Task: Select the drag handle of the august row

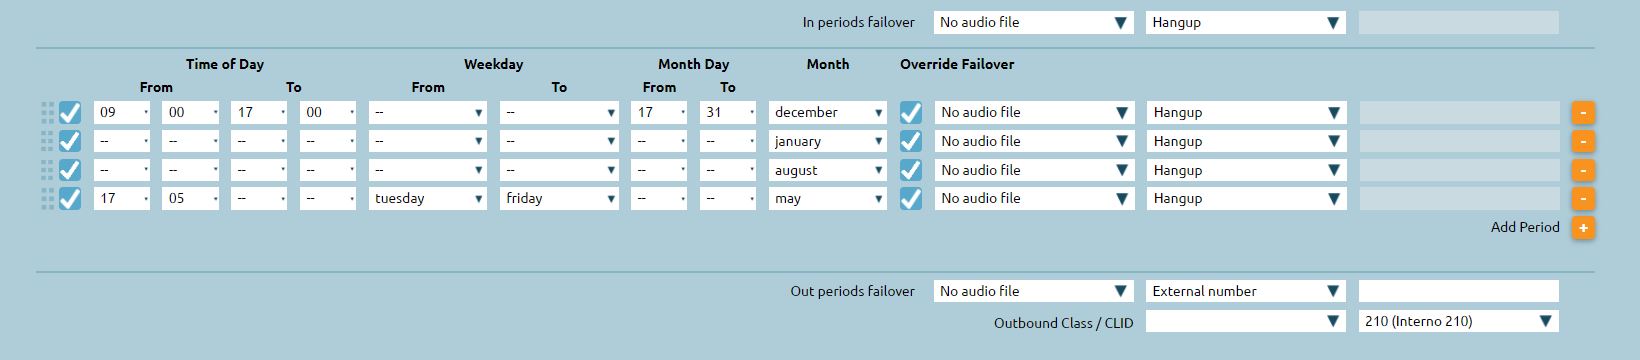Action: tap(47, 170)
